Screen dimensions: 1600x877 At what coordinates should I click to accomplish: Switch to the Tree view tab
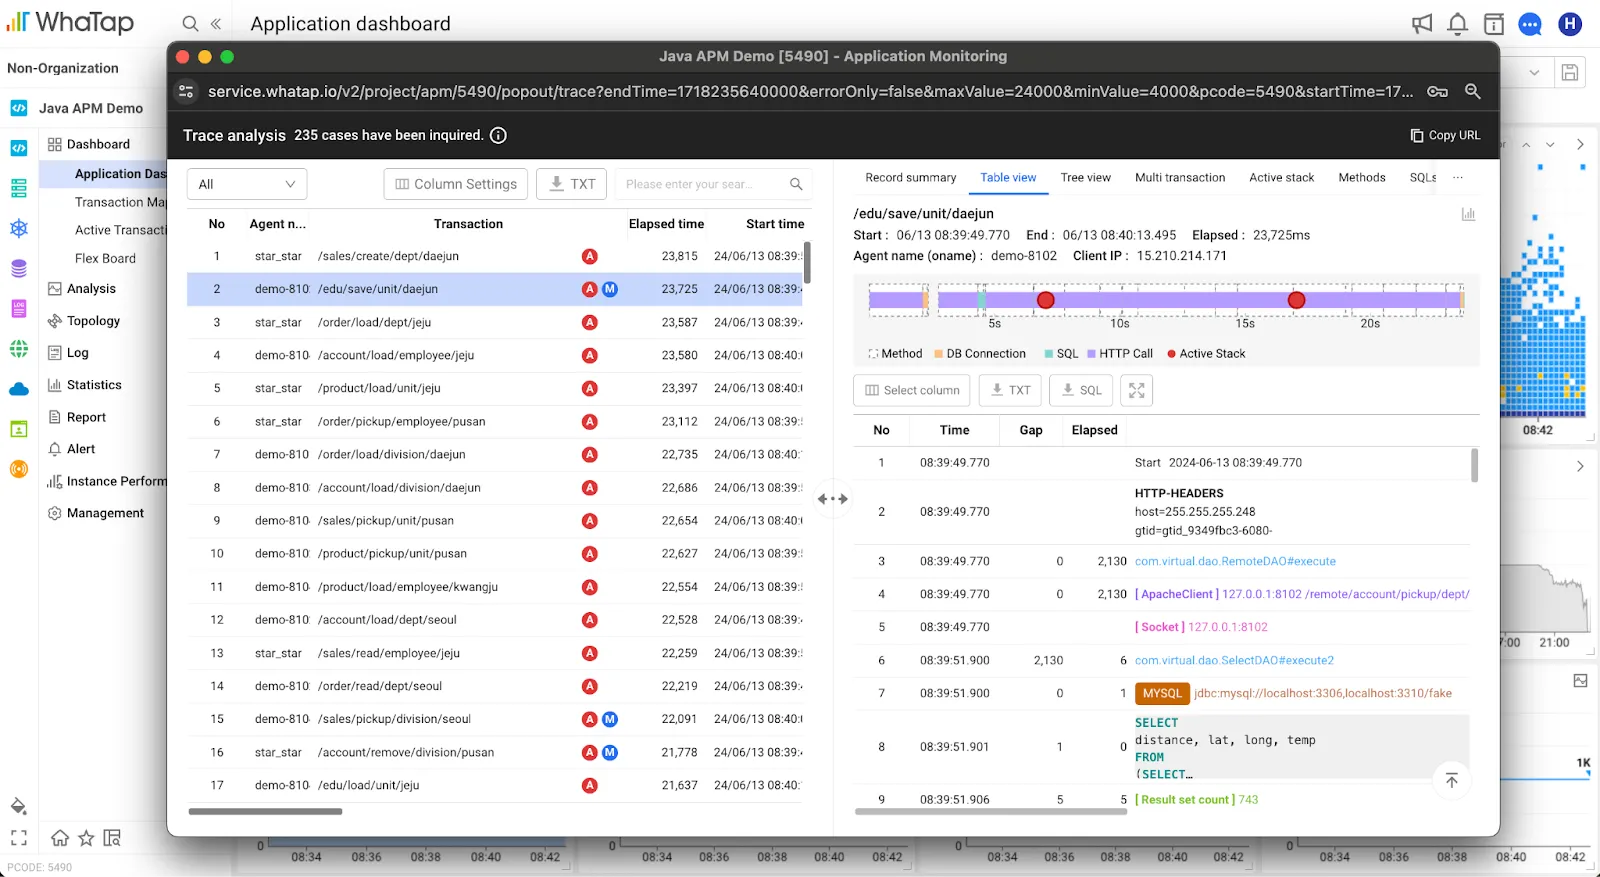pos(1085,177)
